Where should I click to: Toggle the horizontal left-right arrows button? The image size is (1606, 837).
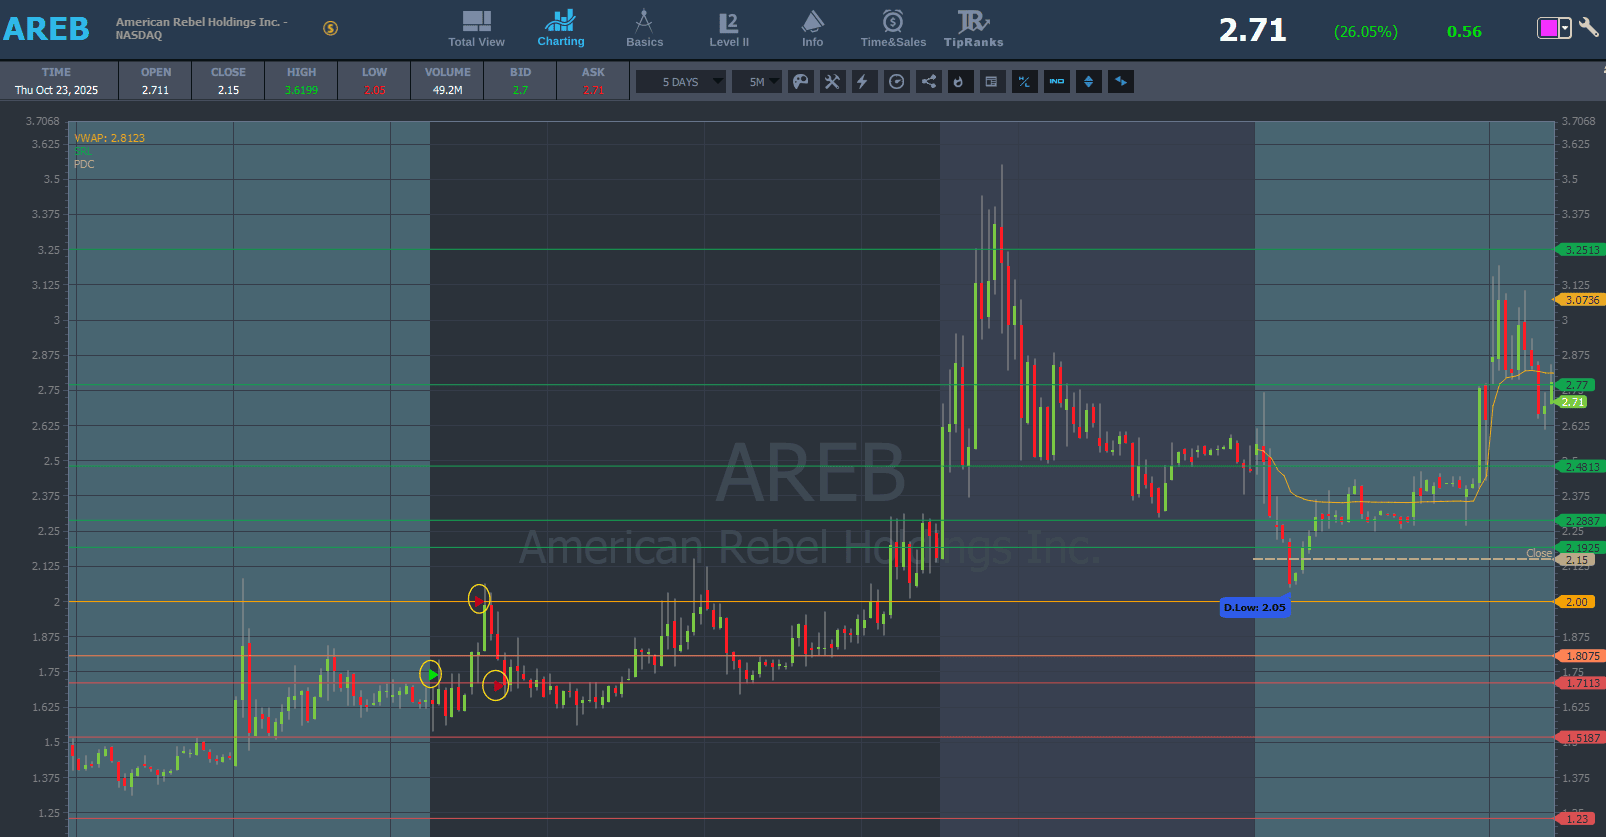(1121, 82)
